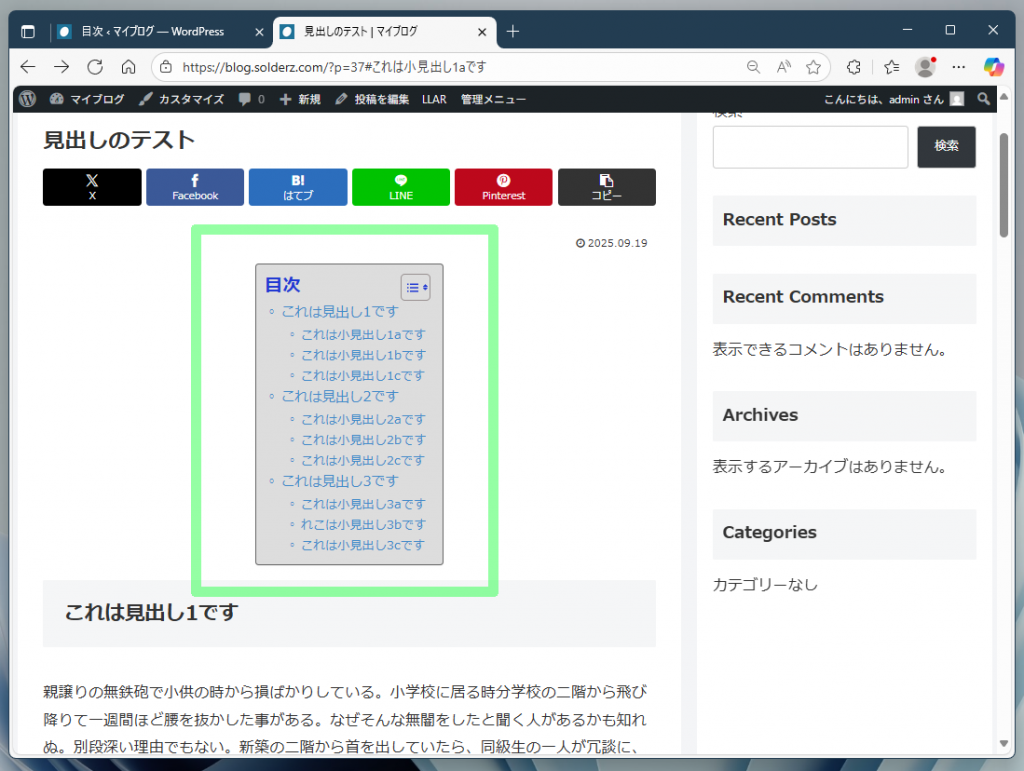The width and height of the screenshot is (1024, 771).
Task: Click the WordPress logo in admin bar
Action: 28,99
